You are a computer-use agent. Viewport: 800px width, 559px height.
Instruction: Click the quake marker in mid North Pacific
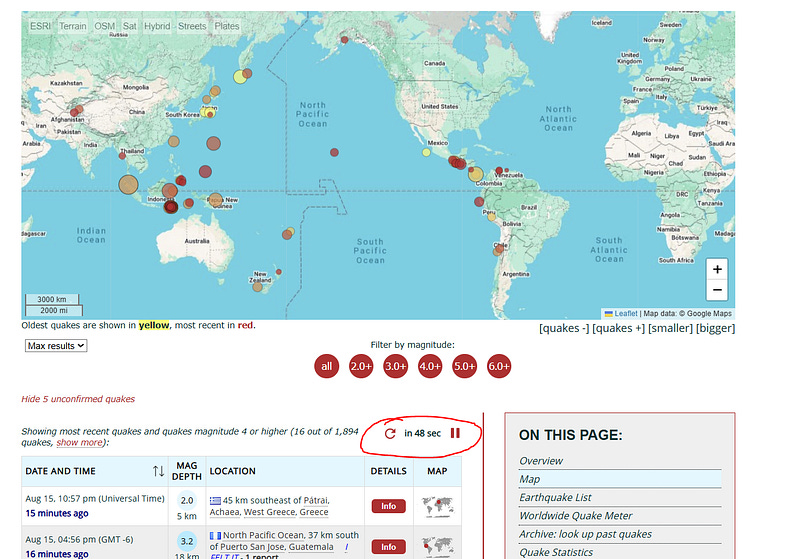[x=334, y=153]
